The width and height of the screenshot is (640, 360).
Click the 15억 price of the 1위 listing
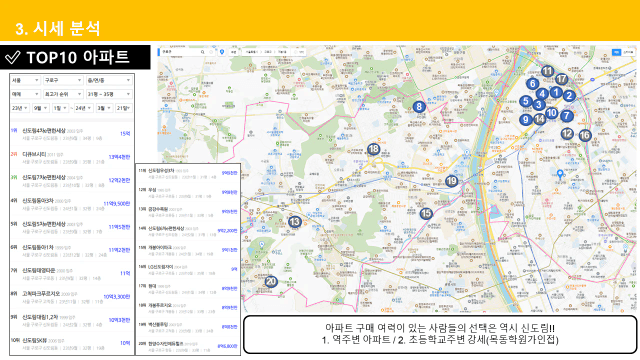pyautogui.click(x=125, y=134)
